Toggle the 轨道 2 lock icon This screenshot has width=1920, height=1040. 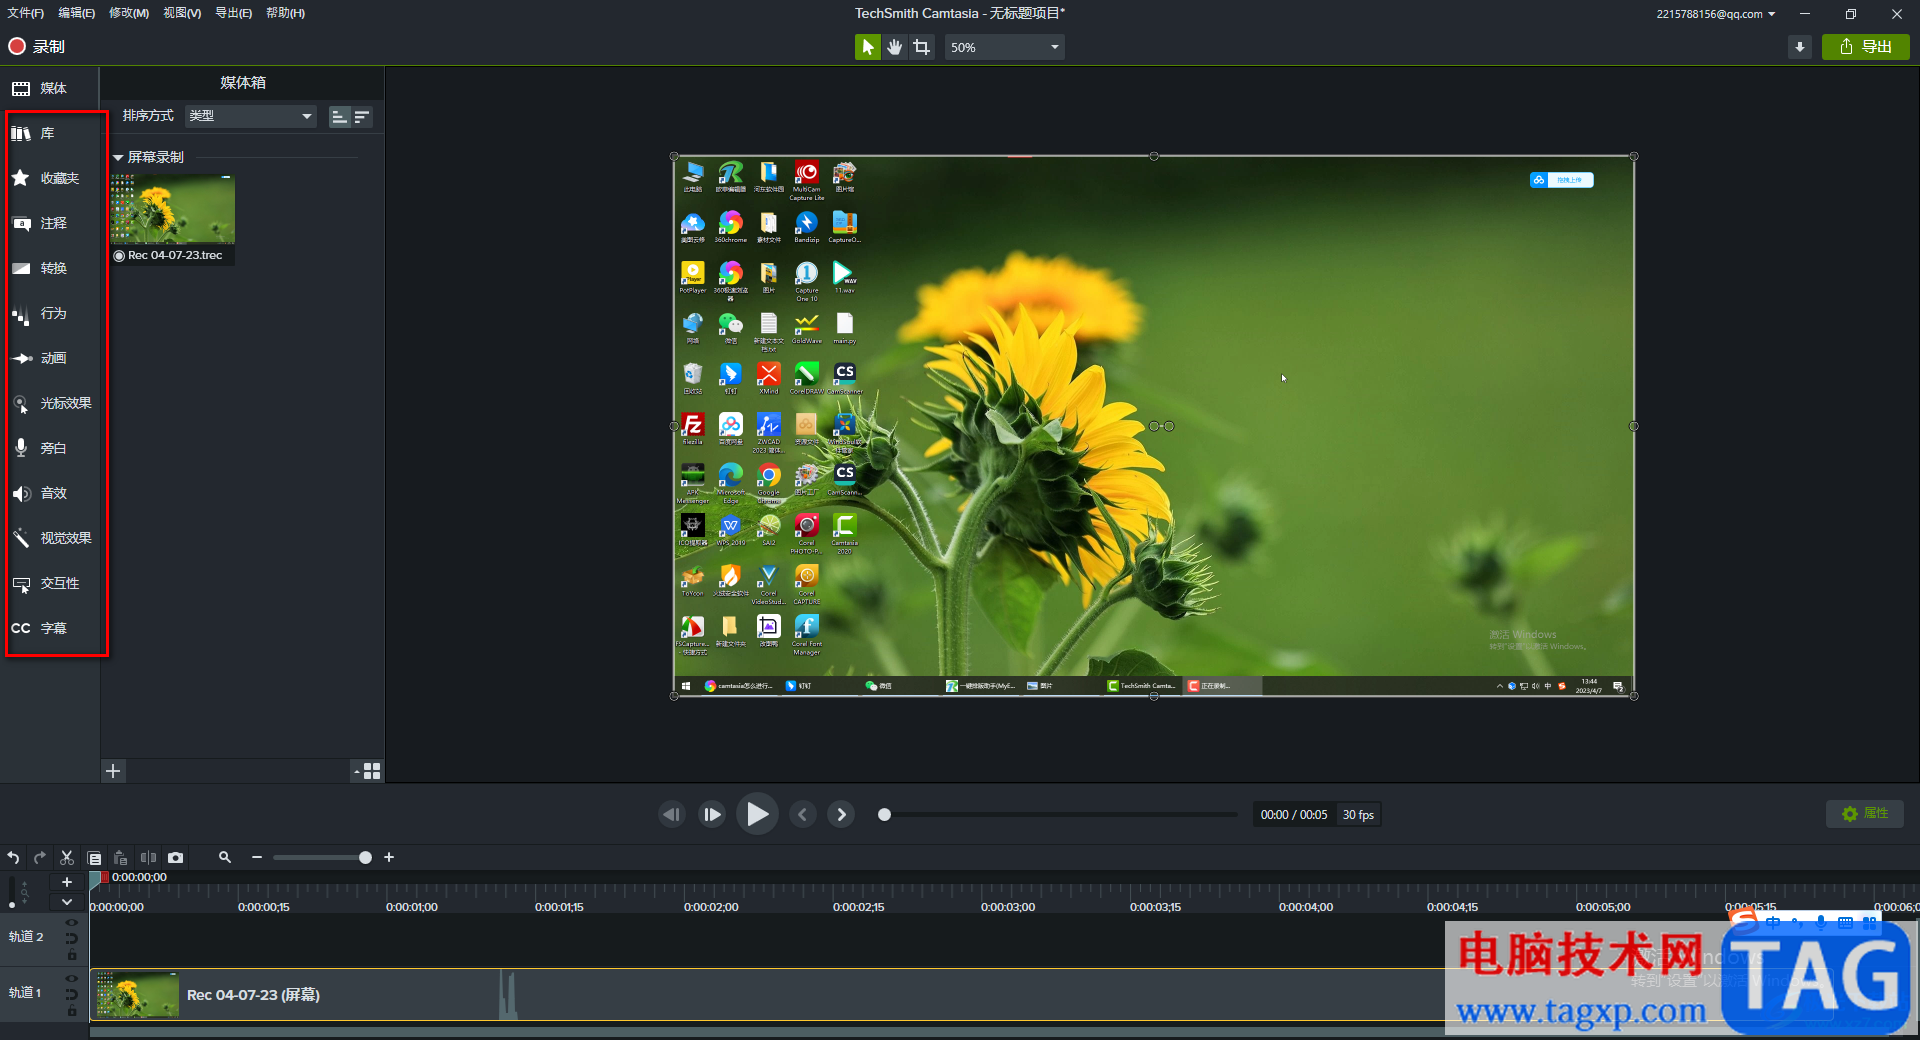tap(71, 954)
